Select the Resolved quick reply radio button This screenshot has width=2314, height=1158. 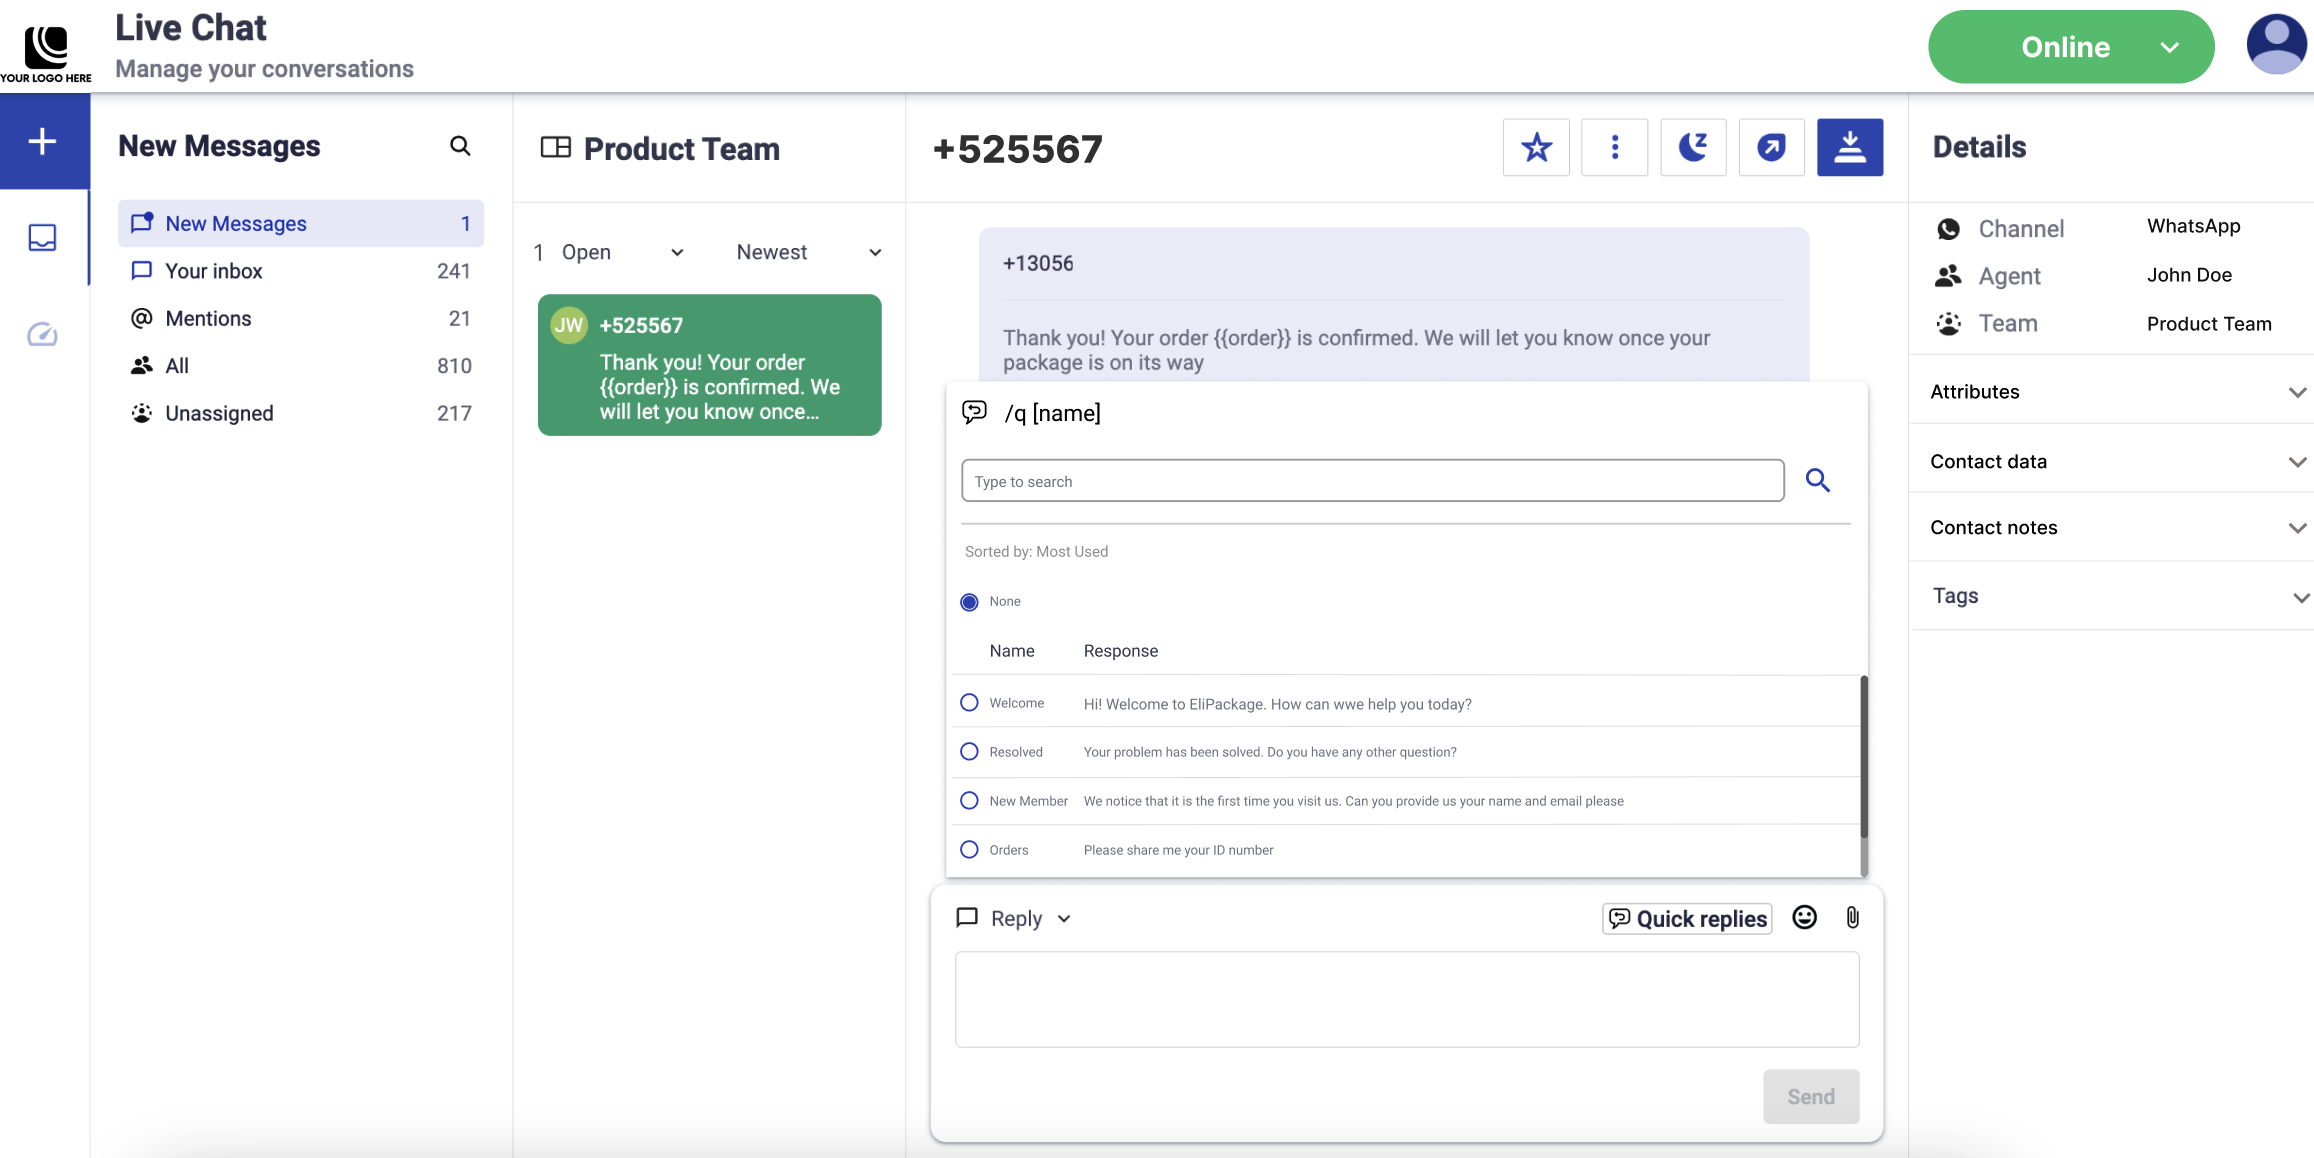pos(969,751)
